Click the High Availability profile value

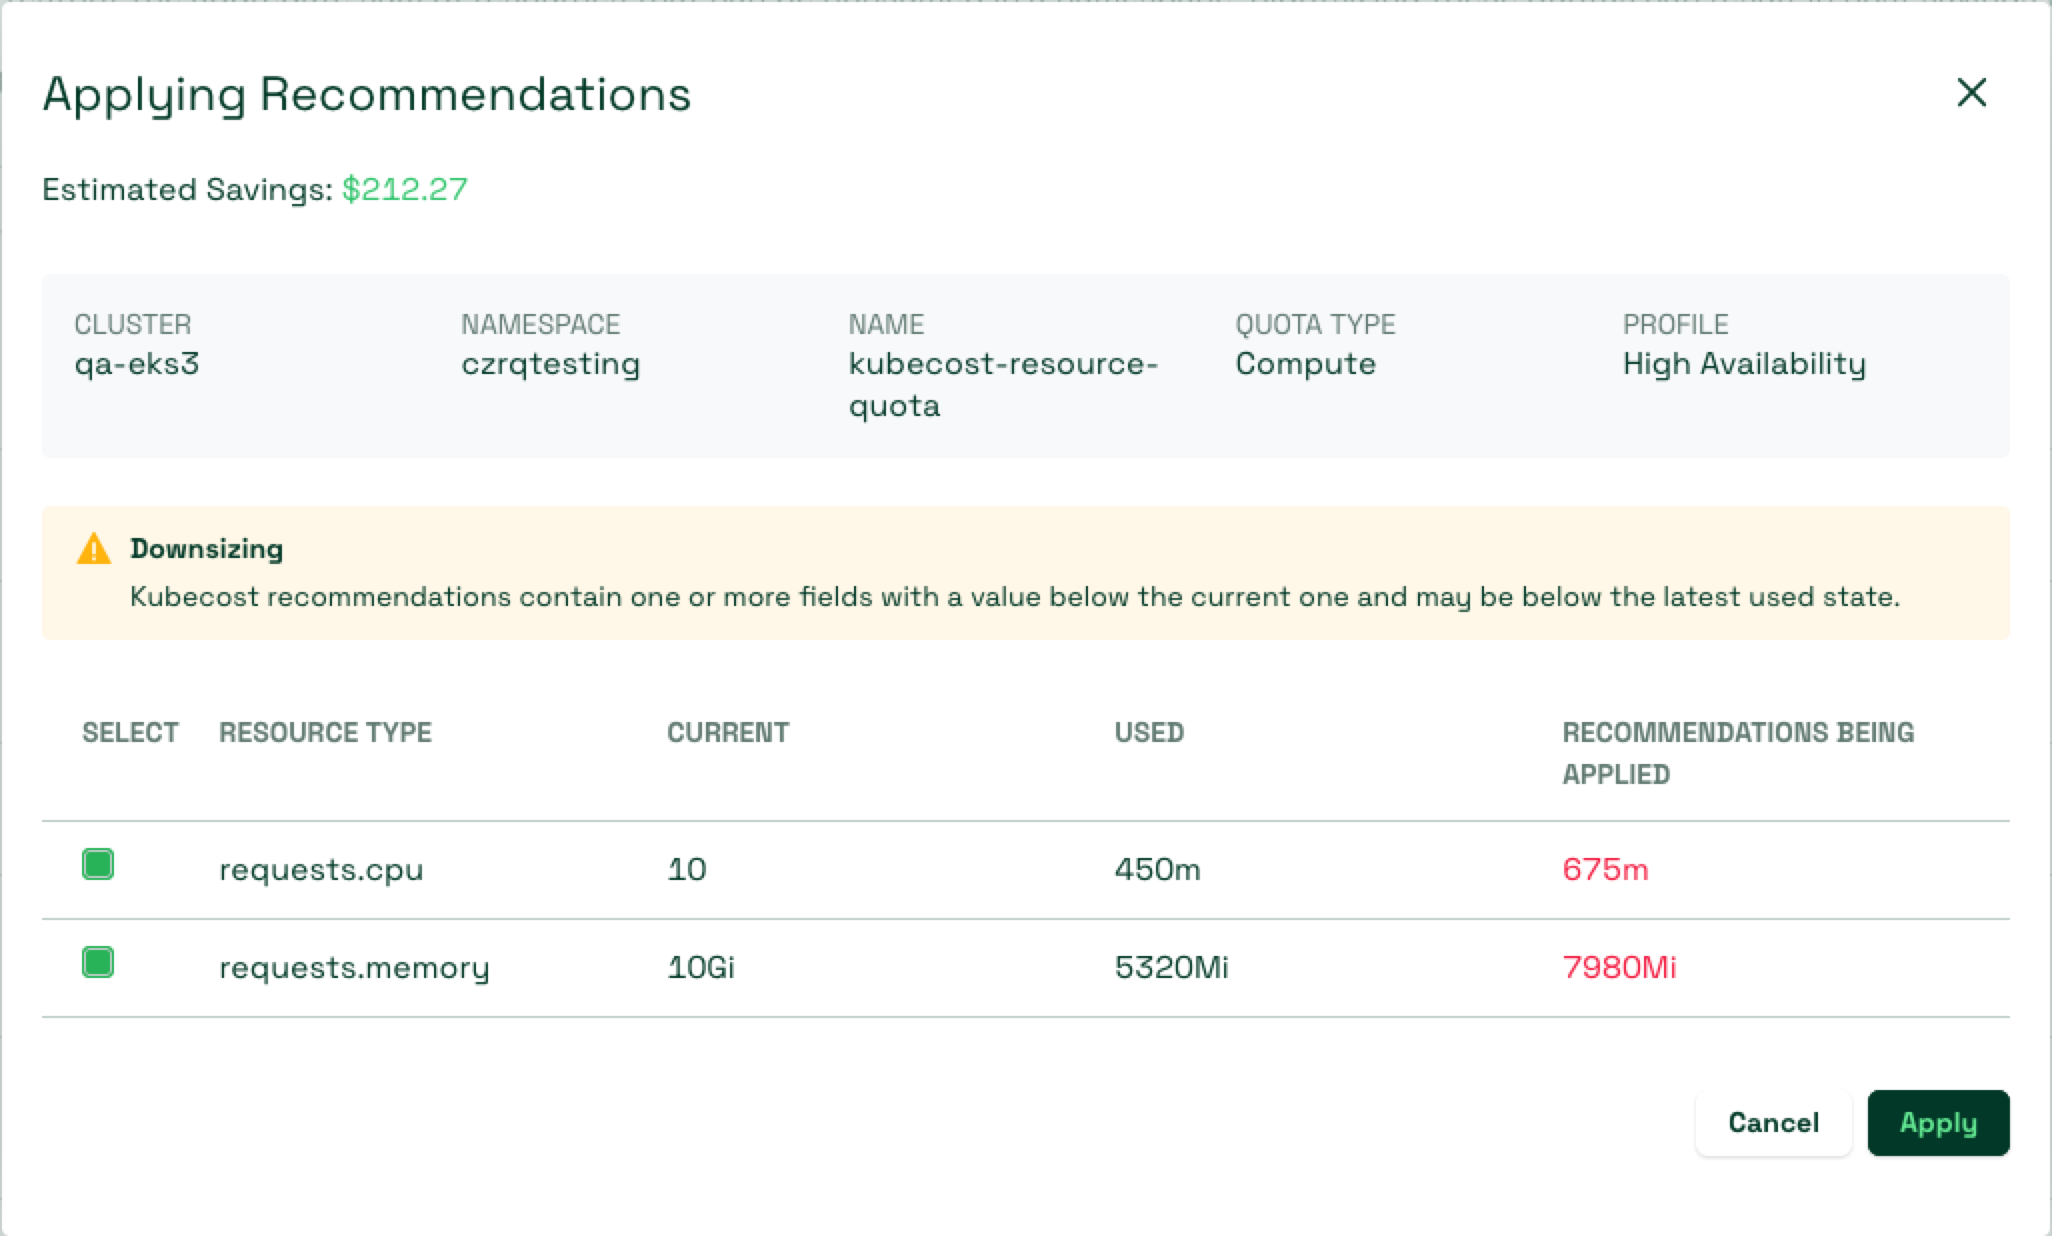[x=1743, y=364]
